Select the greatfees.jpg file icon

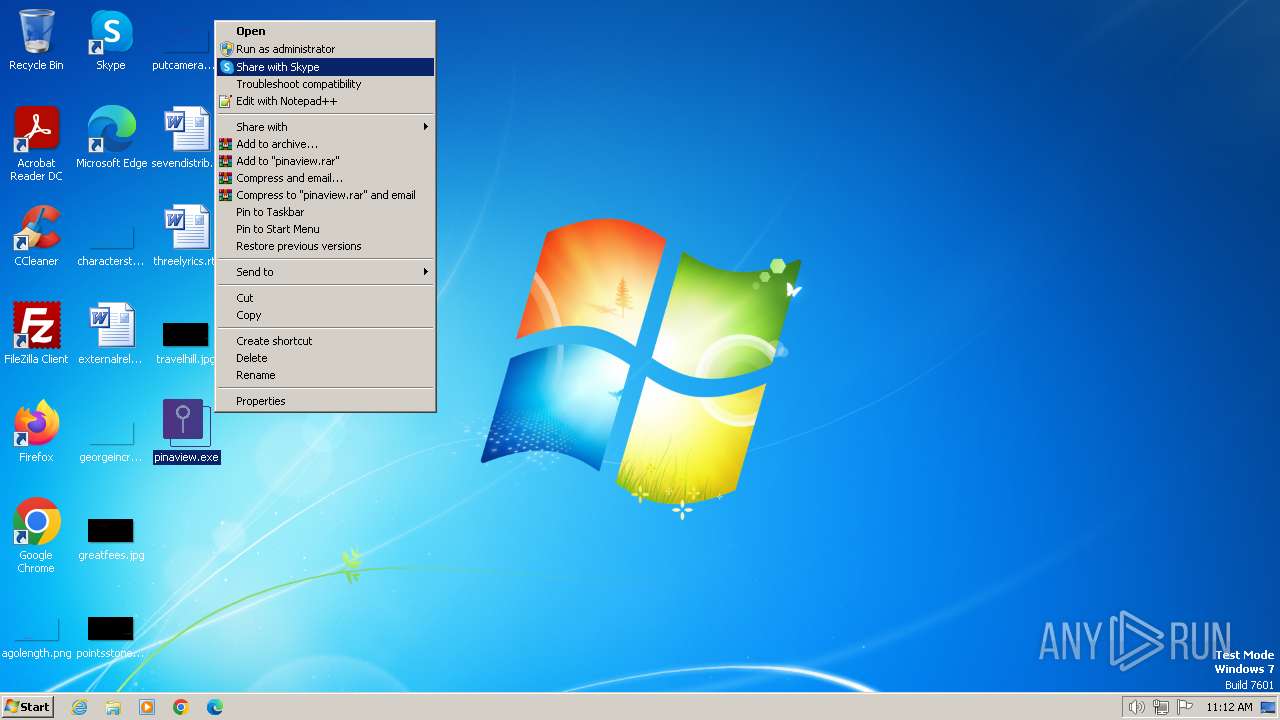pyautogui.click(x=111, y=538)
